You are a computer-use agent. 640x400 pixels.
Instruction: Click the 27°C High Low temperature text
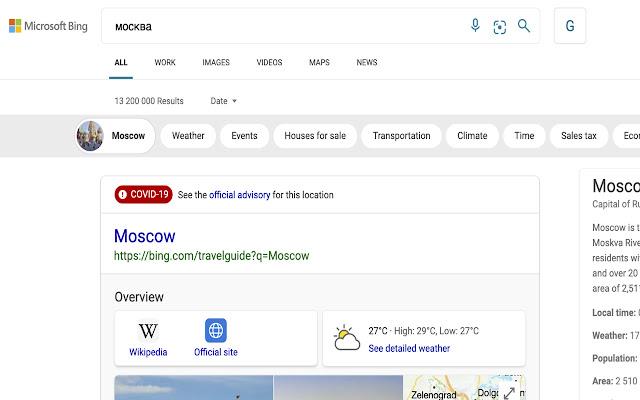[423, 331]
